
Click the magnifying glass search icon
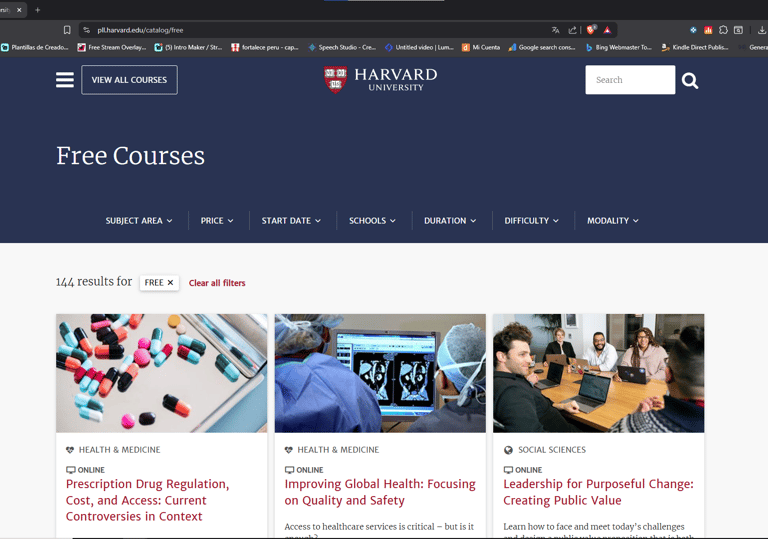click(690, 80)
